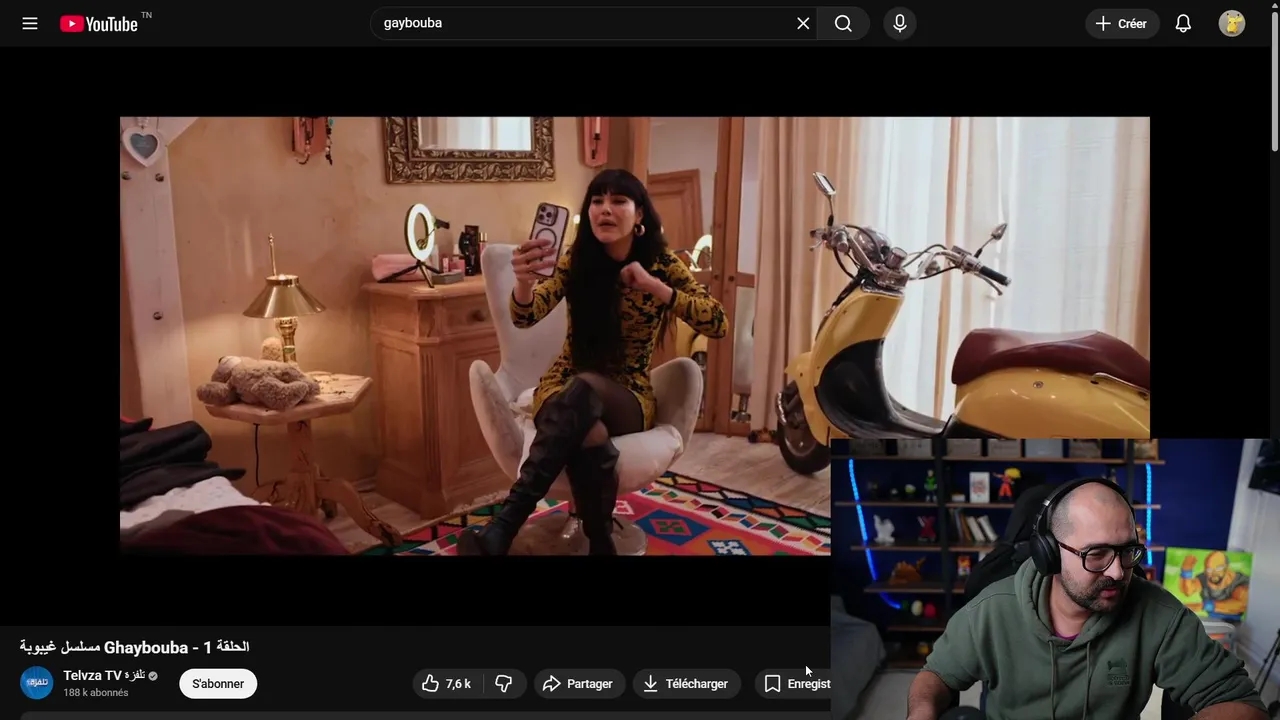The width and height of the screenshot is (1280, 720).
Task: Save the video with Enregistrer
Action: tap(792, 684)
